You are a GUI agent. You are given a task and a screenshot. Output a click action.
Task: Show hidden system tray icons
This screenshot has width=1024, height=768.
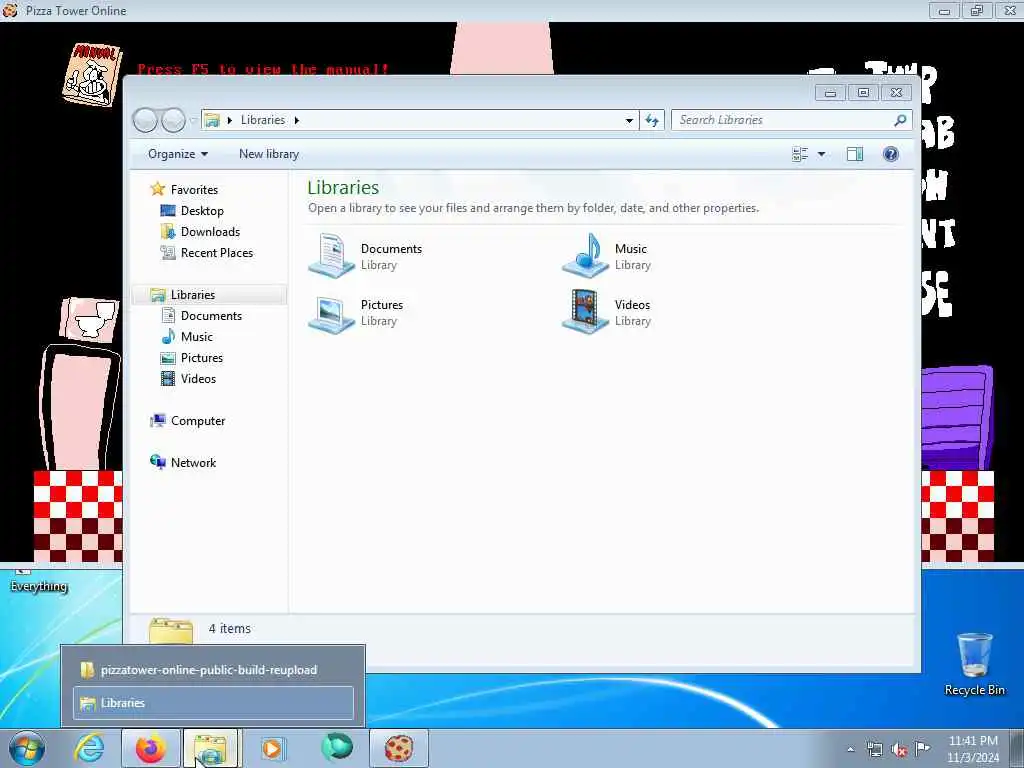850,749
